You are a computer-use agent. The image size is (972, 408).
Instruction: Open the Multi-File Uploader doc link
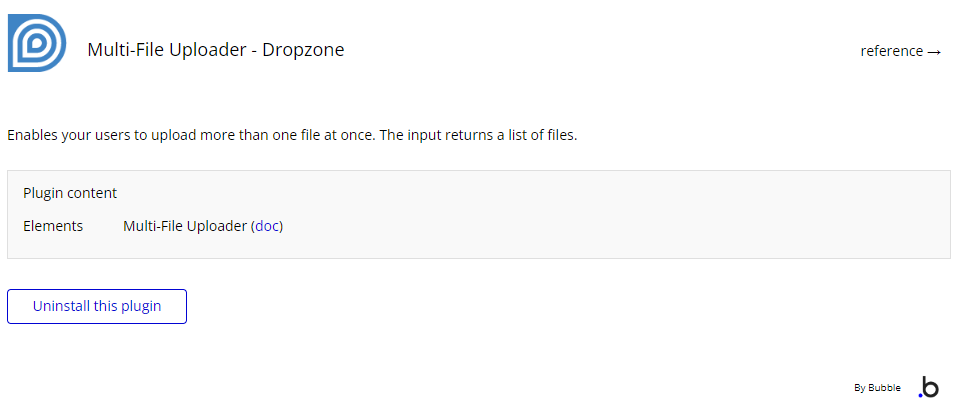(267, 226)
